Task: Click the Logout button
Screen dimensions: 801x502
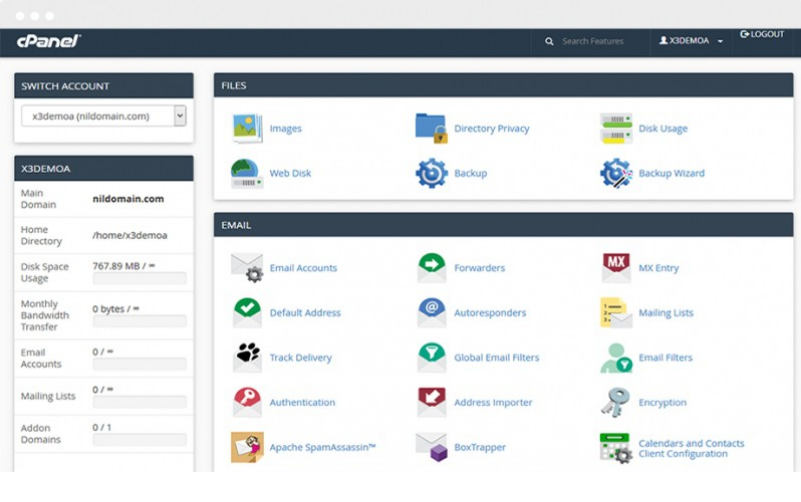Action: pyautogui.click(x=762, y=35)
